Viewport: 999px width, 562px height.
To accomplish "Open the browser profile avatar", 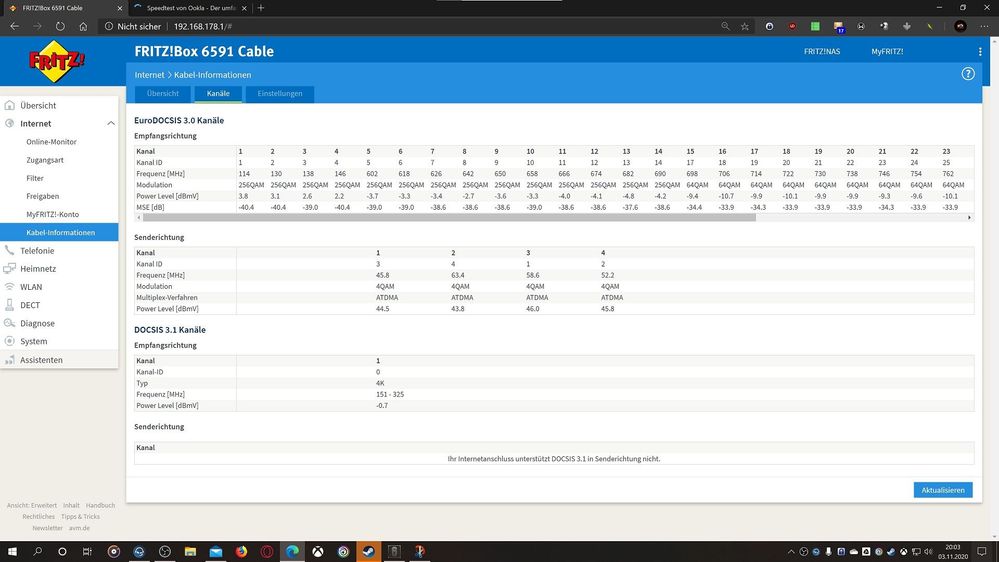I will (961, 26).
